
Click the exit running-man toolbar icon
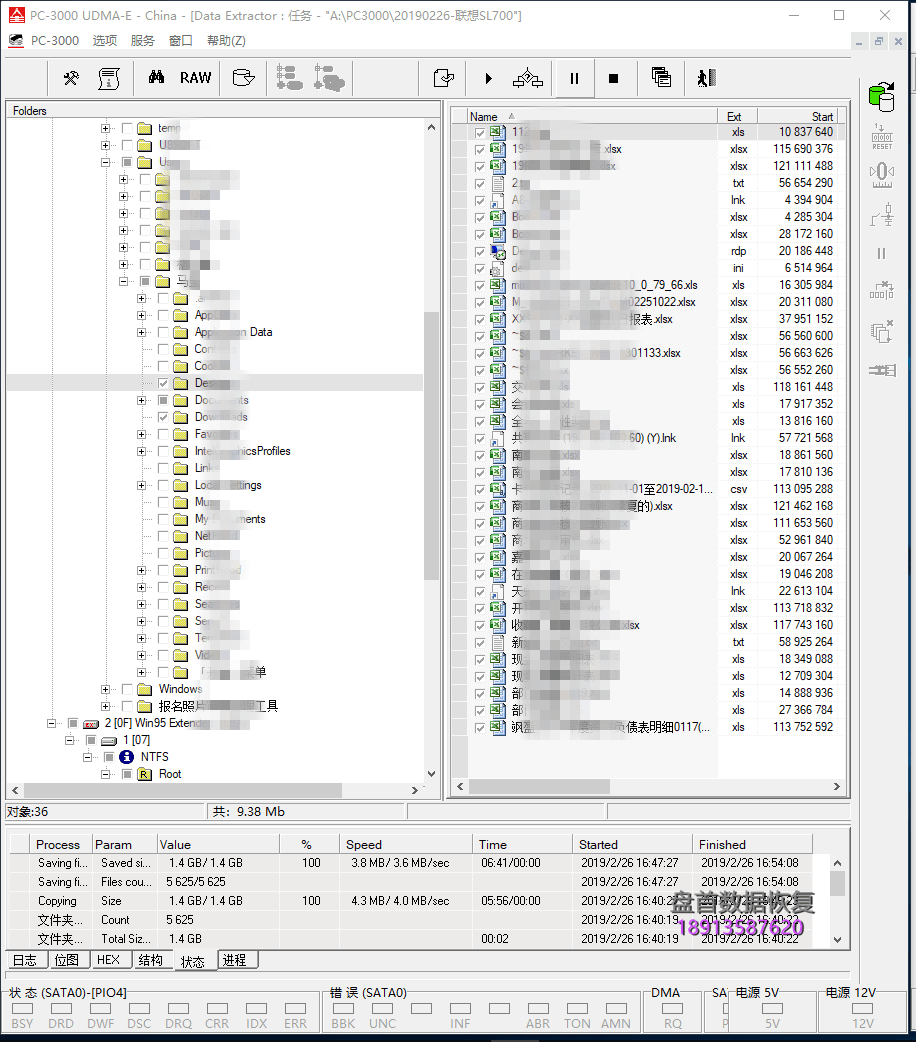(707, 78)
